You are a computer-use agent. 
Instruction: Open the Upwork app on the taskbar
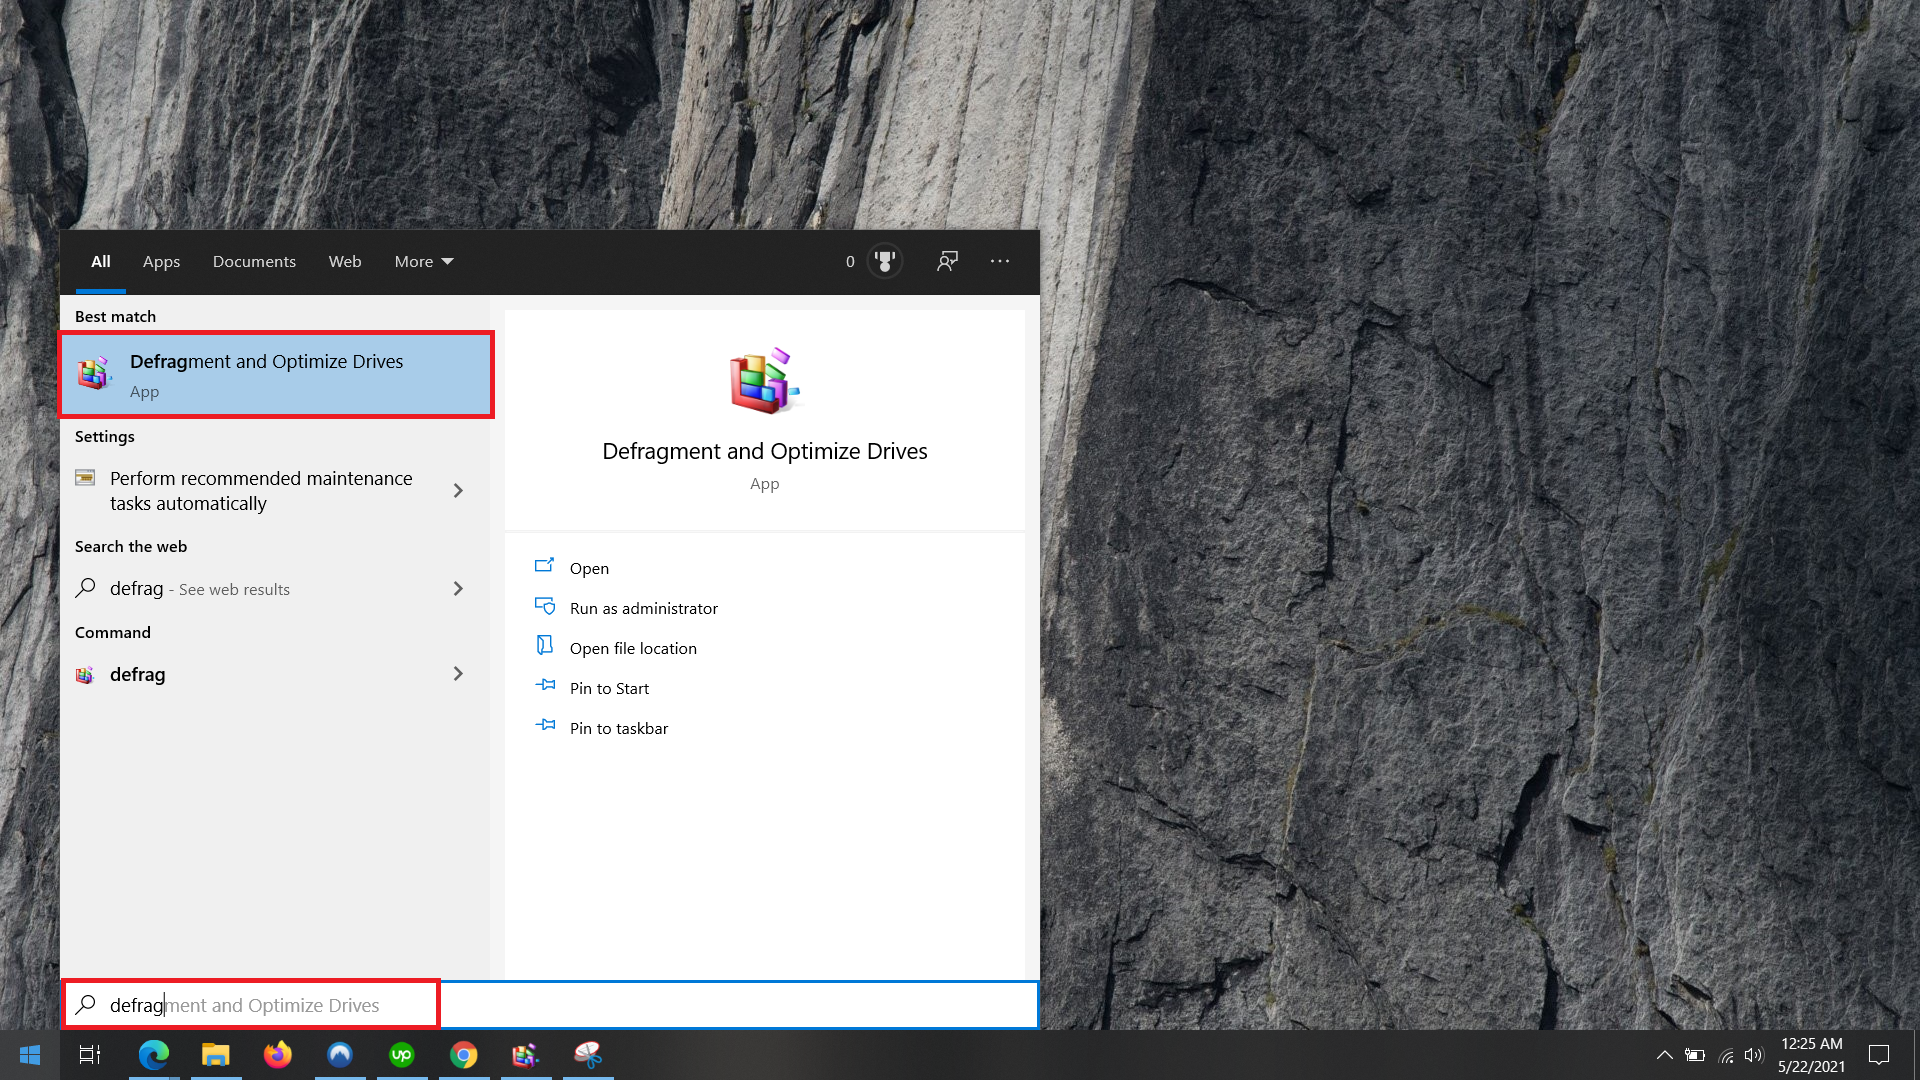tap(401, 1055)
